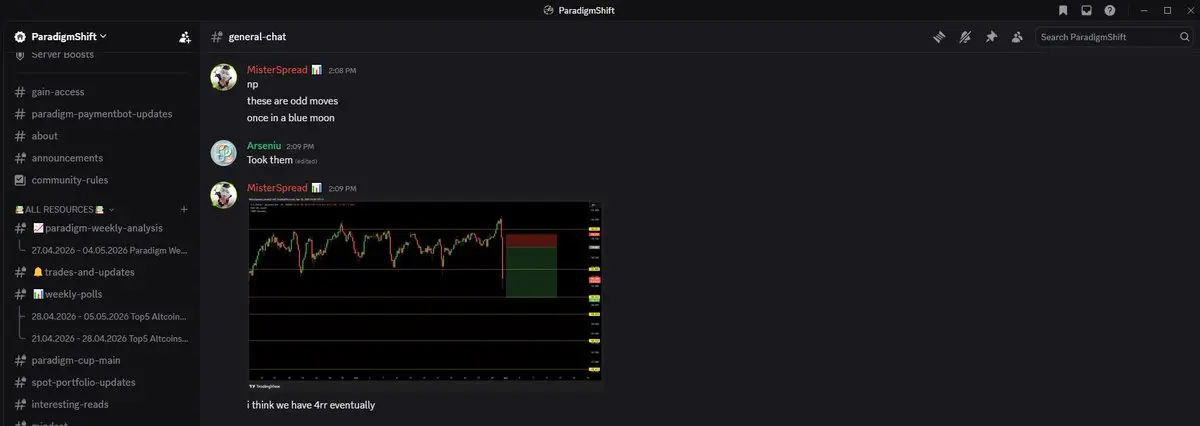The image size is (1200, 426).
Task: Open the Inbox
Action: pyautogui.click(x=1086, y=10)
